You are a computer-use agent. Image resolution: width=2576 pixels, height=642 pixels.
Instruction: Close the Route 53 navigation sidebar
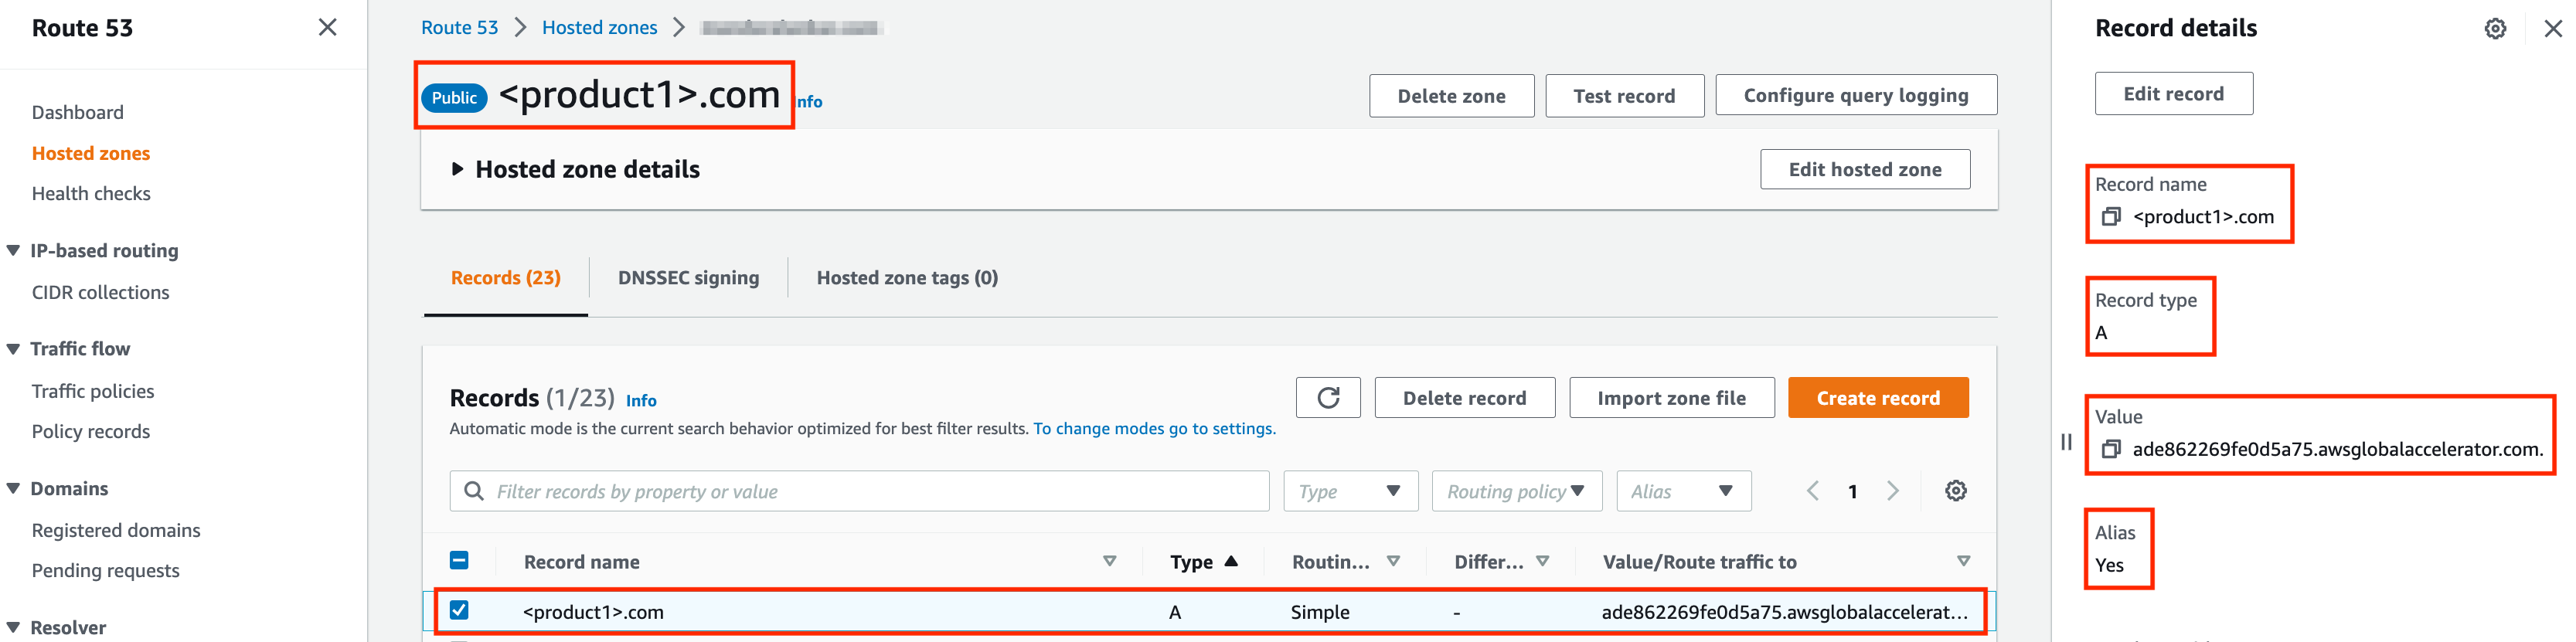coord(327,28)
